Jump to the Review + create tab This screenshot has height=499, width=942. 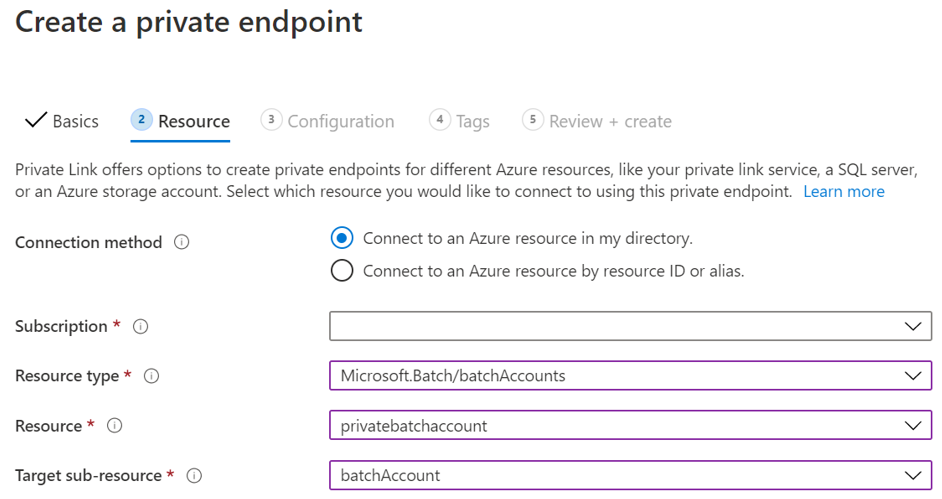coord(610,122)
